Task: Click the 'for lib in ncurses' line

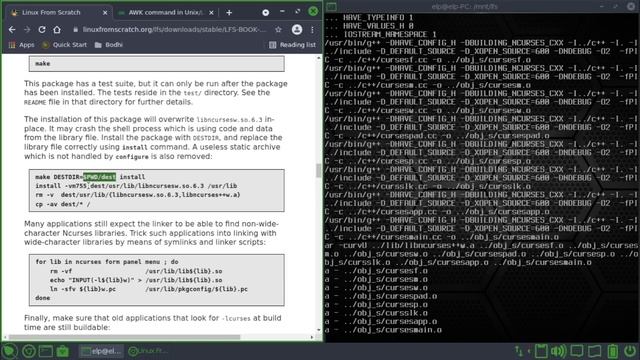Action: tap(107, 262)
